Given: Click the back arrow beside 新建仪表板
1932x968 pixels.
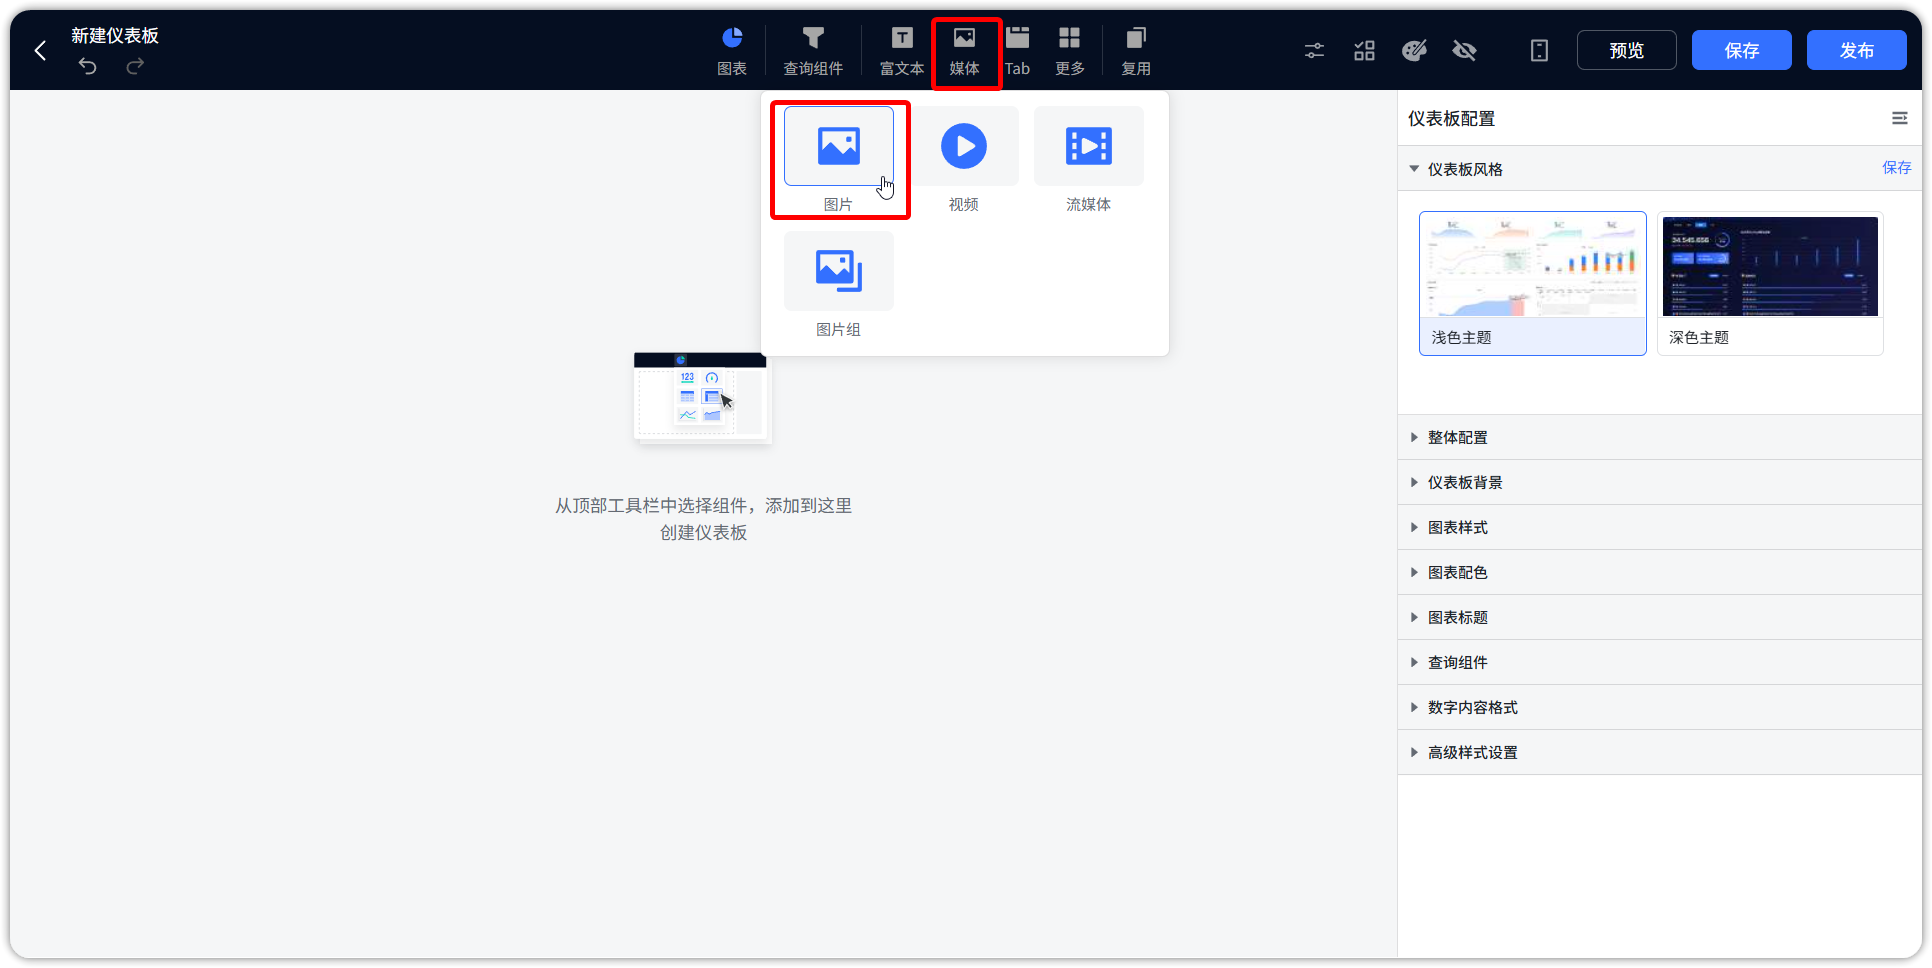Looking at the screenshot, I should click(x=40, y=51).
